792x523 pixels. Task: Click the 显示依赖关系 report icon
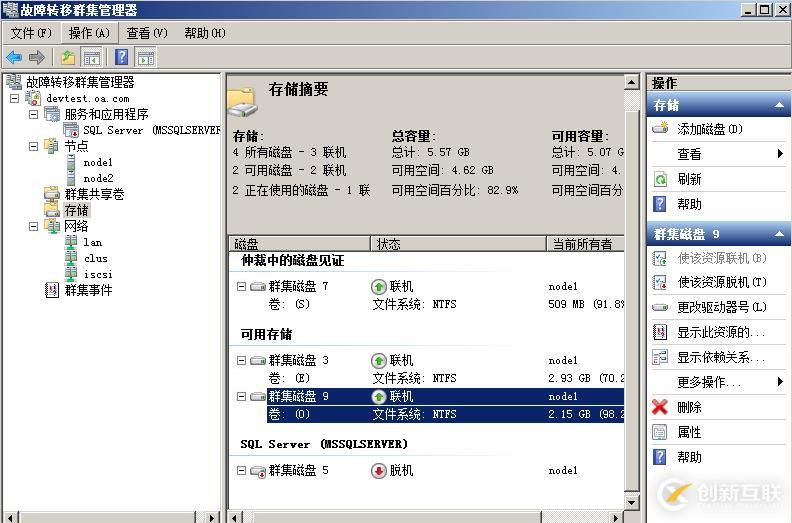click(x=660, y=357)
